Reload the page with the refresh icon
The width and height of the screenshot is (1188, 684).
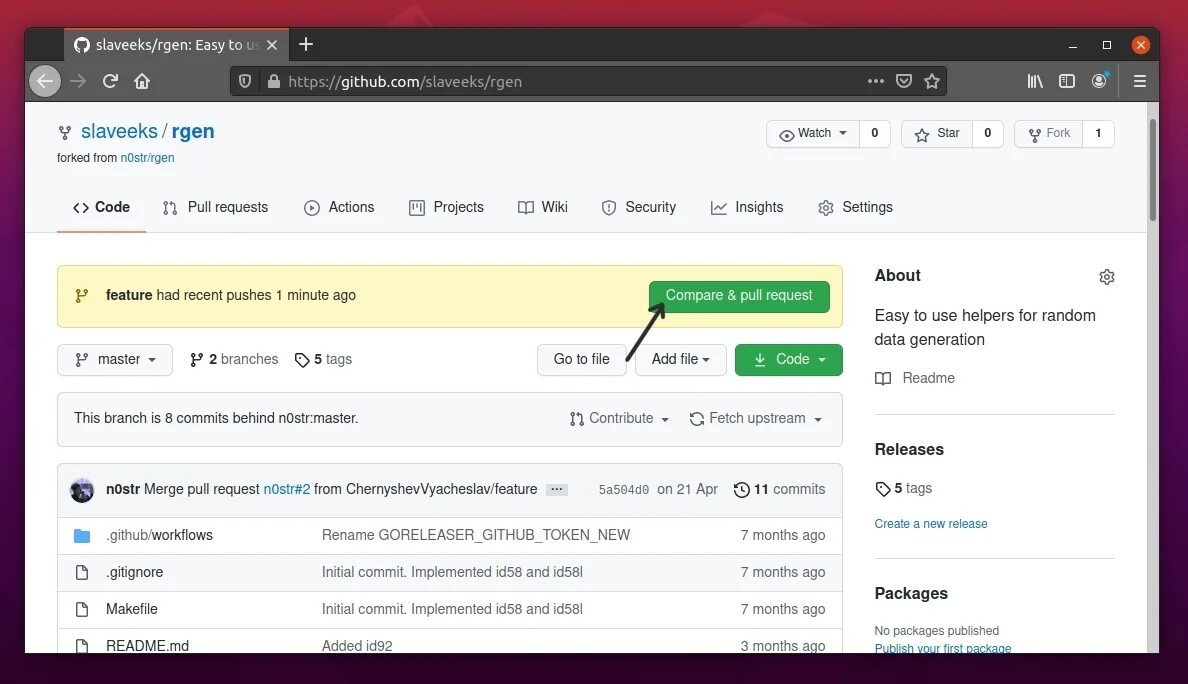[x=110, y=81]
